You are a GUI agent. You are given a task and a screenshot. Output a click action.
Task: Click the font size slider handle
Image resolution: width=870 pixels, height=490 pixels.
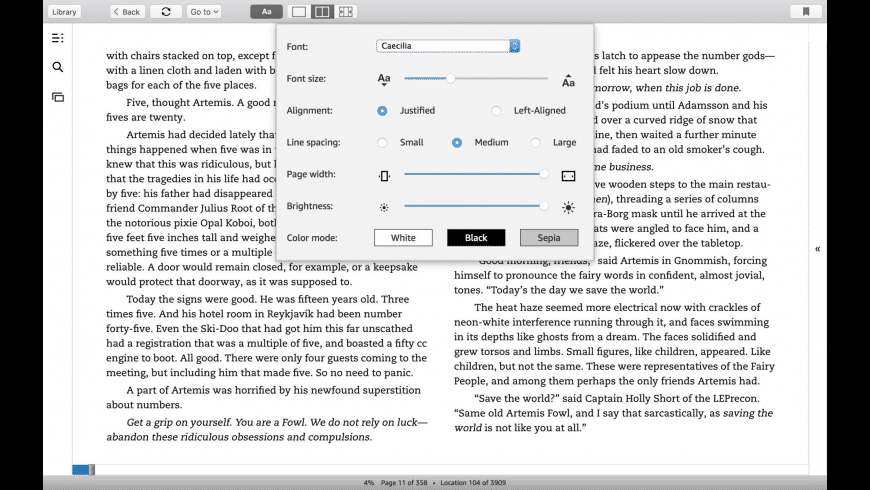(451, 78)
